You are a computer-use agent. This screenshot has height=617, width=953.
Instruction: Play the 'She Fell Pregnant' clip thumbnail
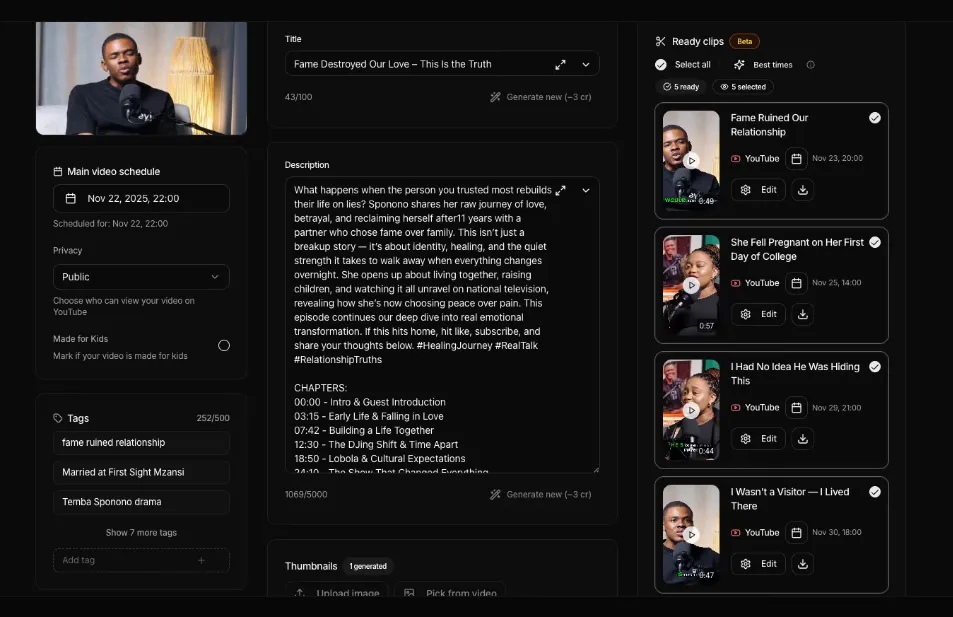click(x=691, y=285)
